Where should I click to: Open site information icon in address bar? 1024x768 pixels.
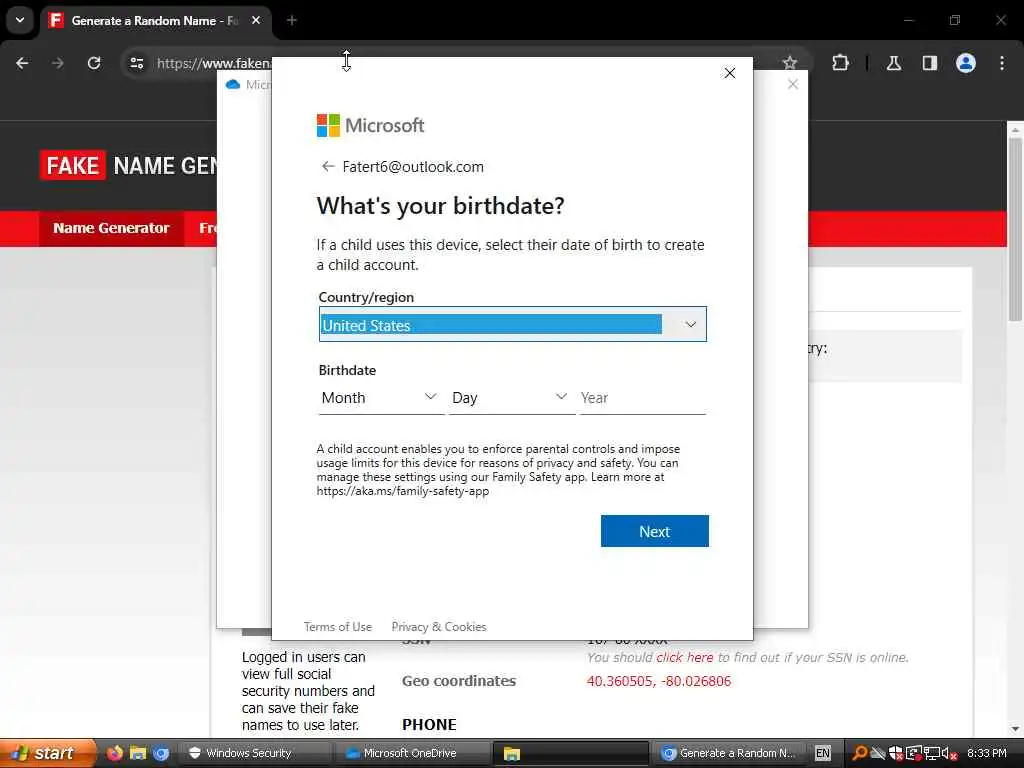[137, 63]
